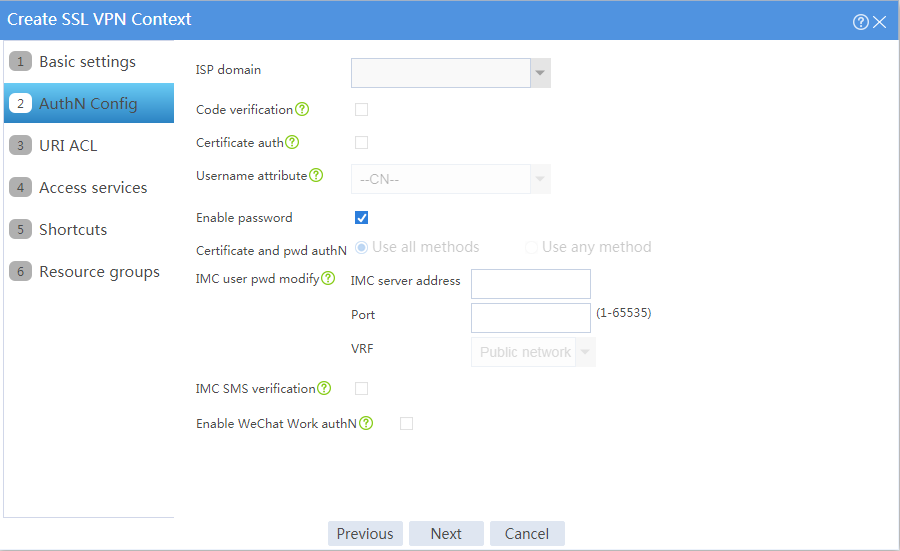Screen dimensions: 900x551
Task: Click the Previous button
Action: coord(365,534)
